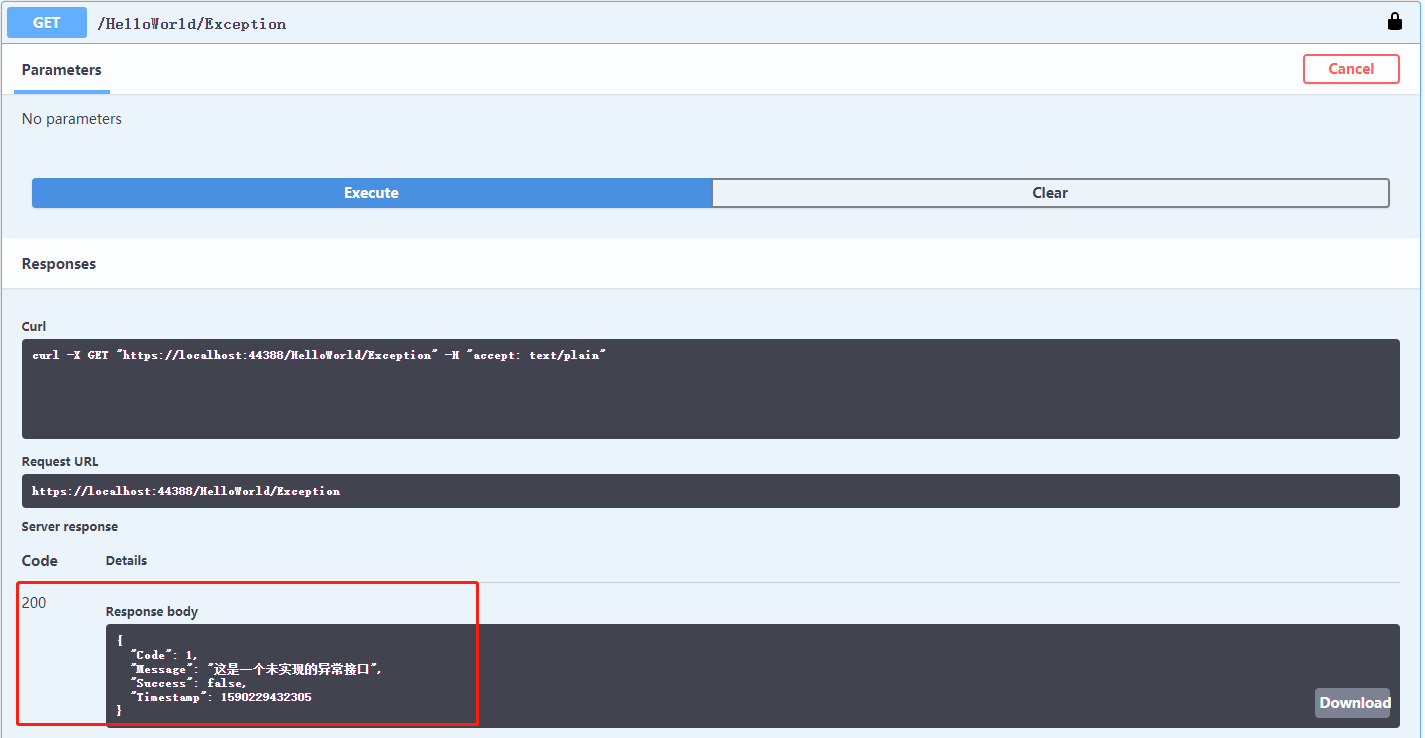
Task: Click the Details column header
Action: click(x=126, y=560)
